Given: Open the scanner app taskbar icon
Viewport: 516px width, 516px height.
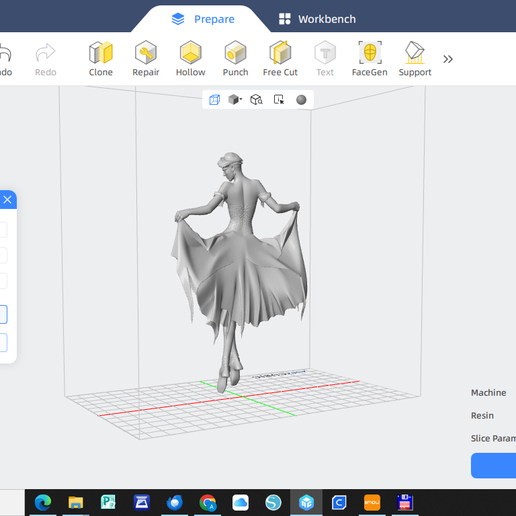Looking at the screenshot, I should (x=142, y=502).
